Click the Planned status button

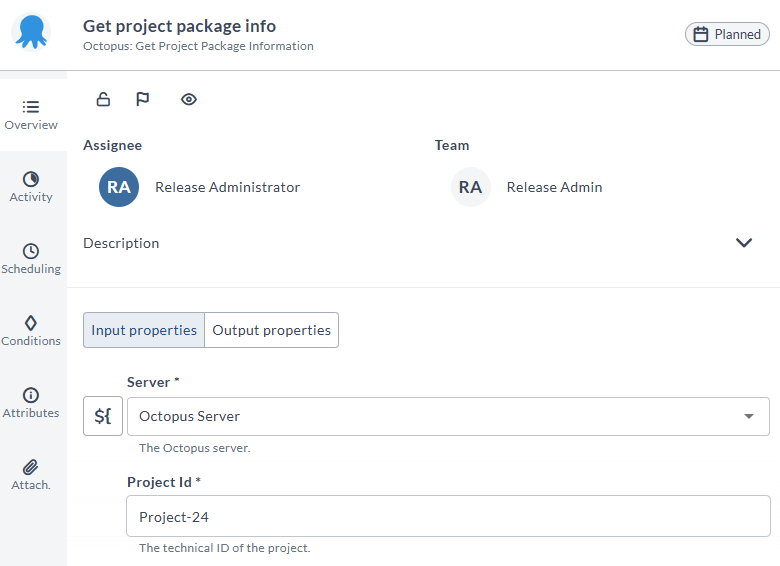(727, 34)
